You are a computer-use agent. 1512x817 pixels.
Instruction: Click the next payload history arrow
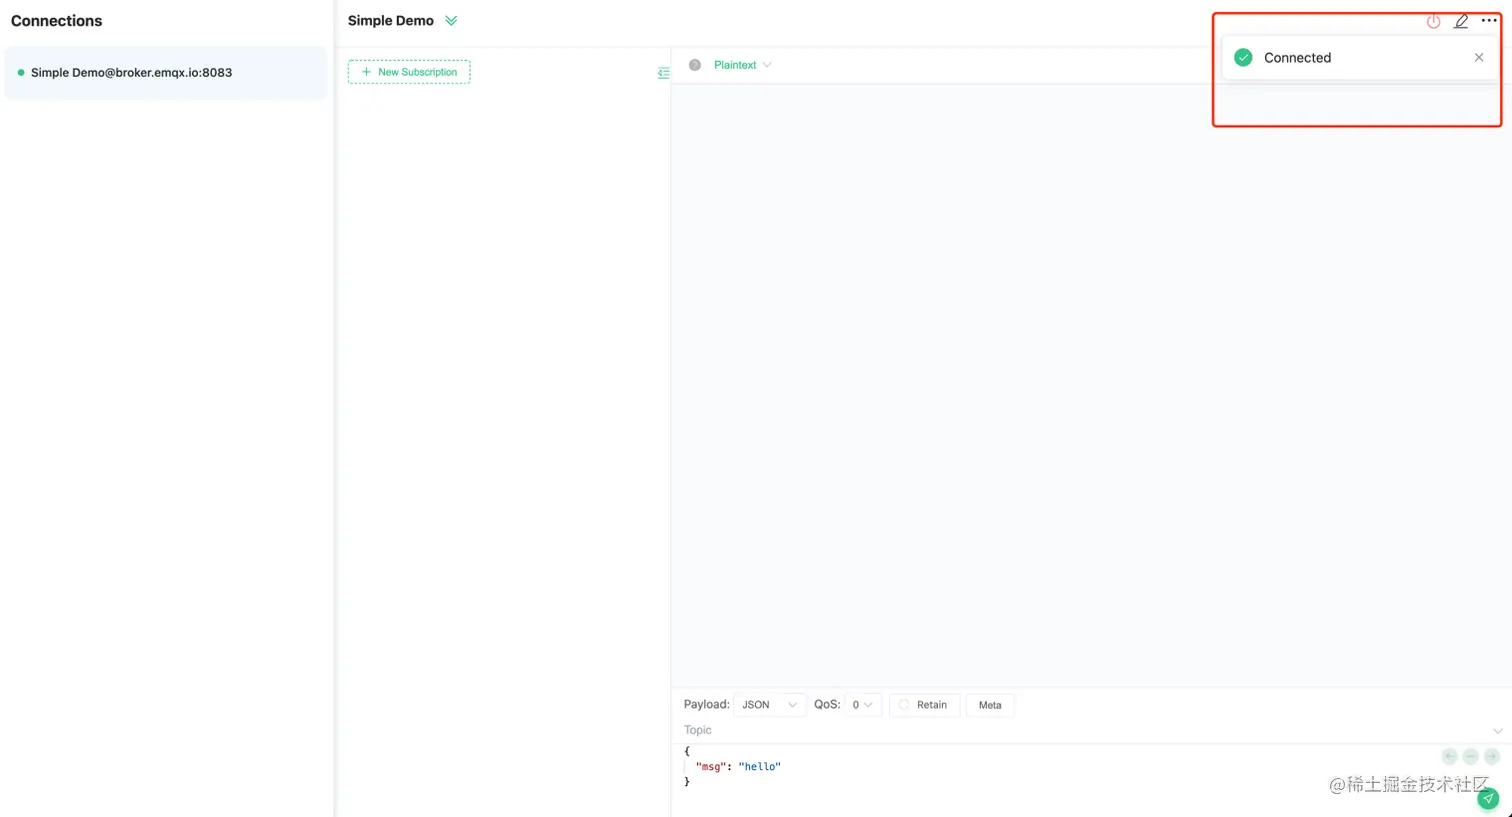(x=1491, y=757)
